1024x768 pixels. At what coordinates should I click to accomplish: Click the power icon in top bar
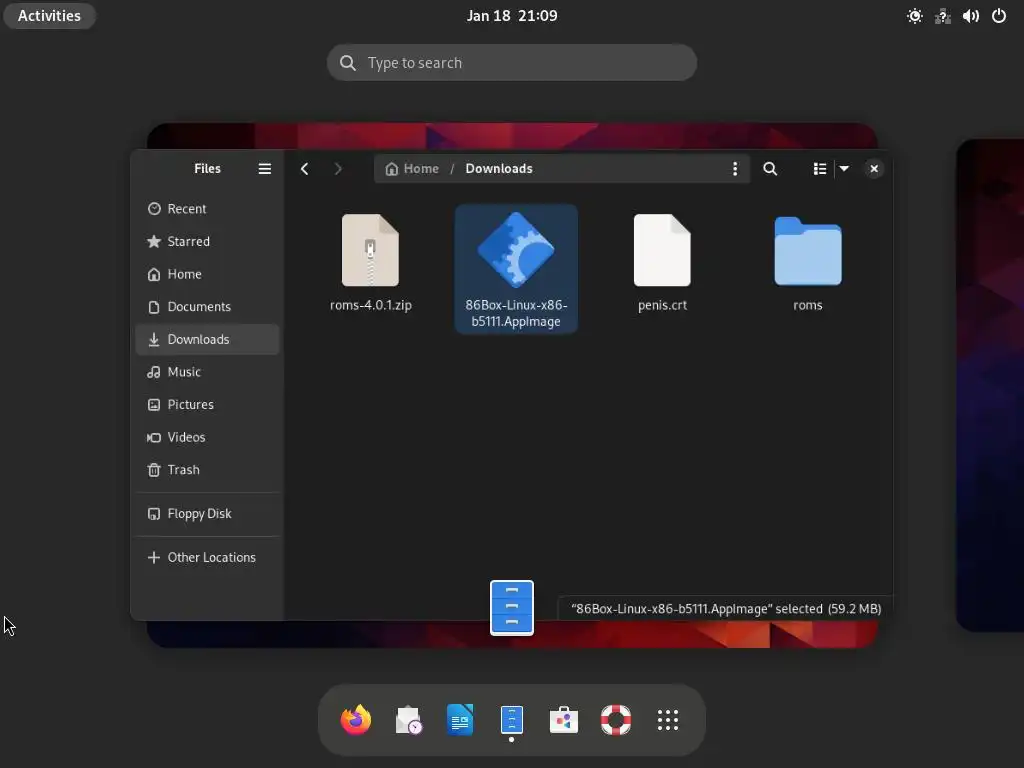(999, 16)
